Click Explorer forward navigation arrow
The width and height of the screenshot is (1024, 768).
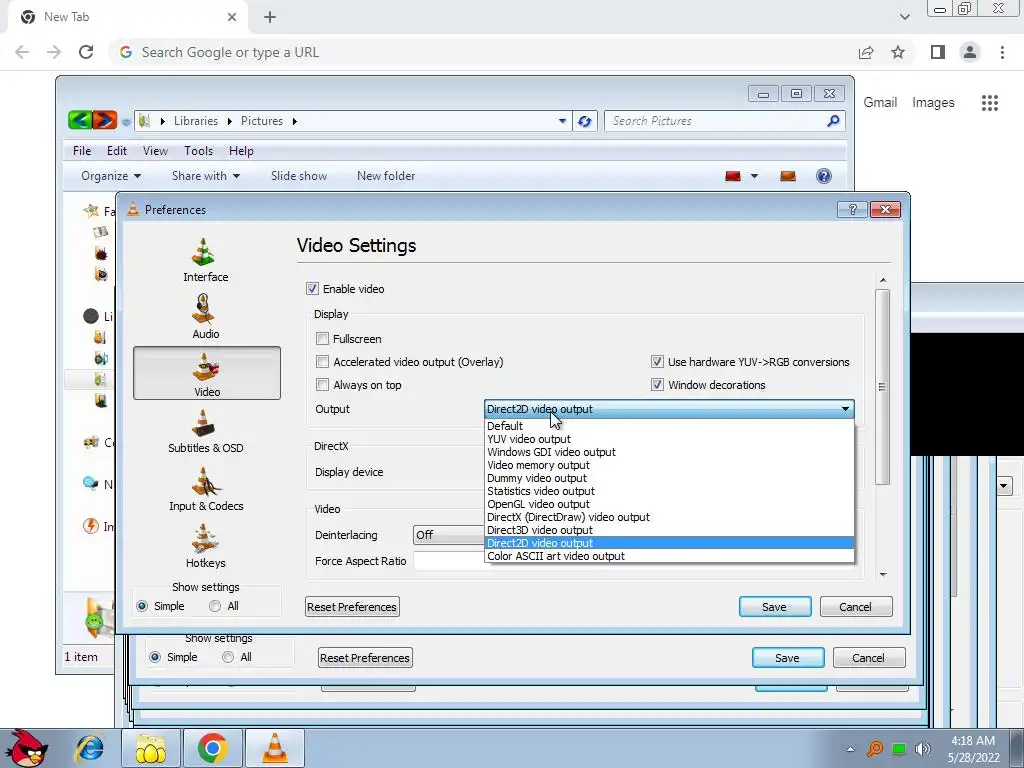pos(104,120)
